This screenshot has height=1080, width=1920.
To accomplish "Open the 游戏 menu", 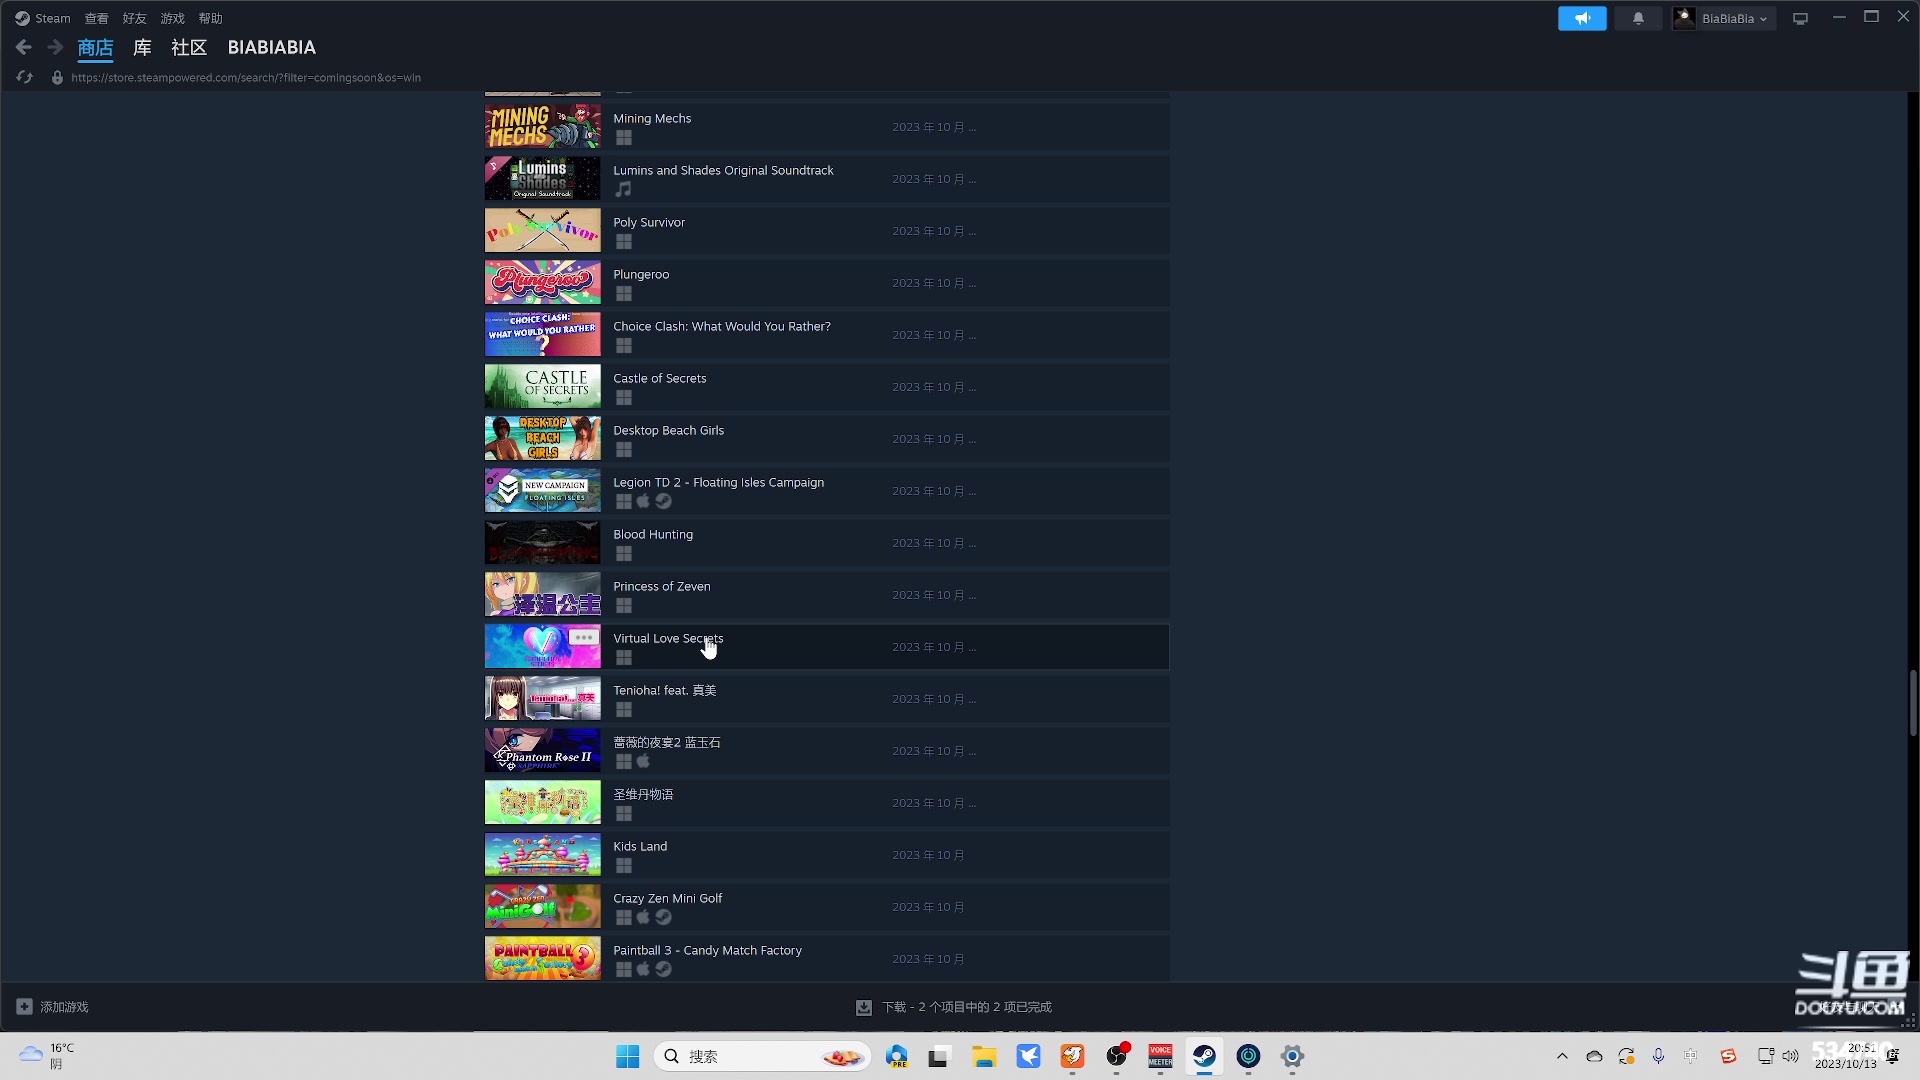I will point(173,18).
